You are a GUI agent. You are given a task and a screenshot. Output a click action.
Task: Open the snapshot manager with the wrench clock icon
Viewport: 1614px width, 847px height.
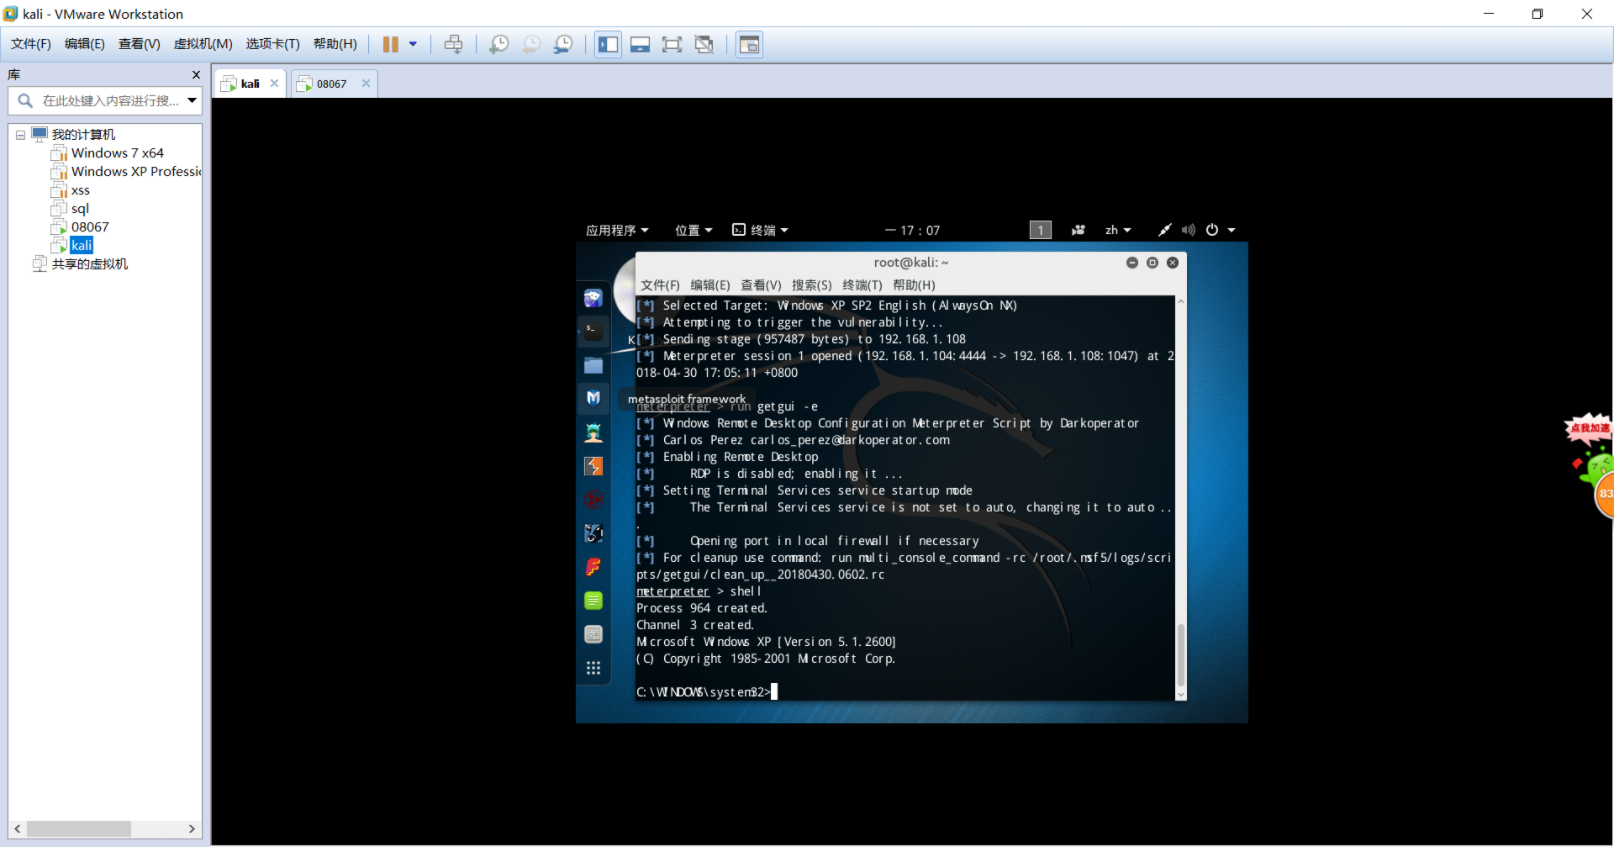[x=564, y=44]
